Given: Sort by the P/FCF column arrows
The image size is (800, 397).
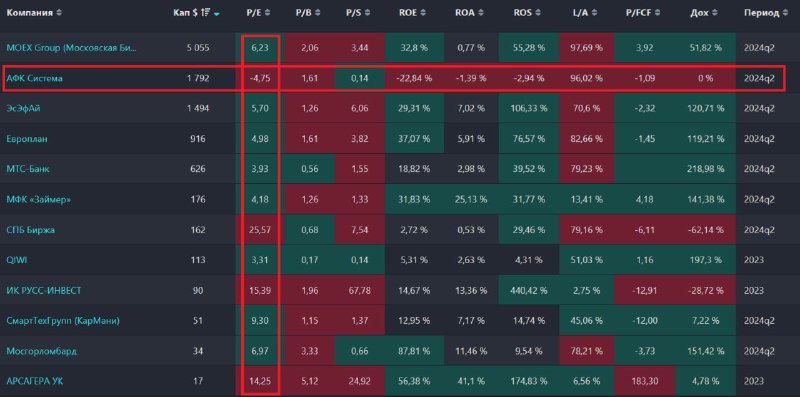Looking at the screenshot, I should (657, 13).
